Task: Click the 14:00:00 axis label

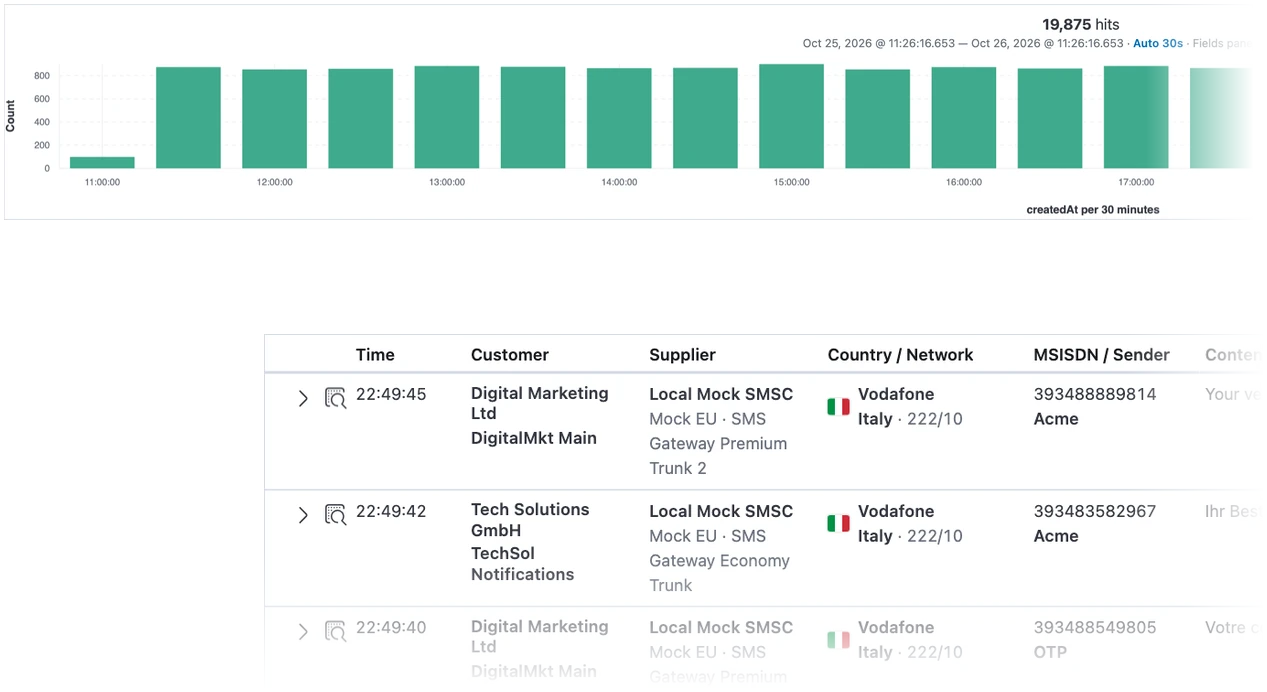Action: click(619, 182)
